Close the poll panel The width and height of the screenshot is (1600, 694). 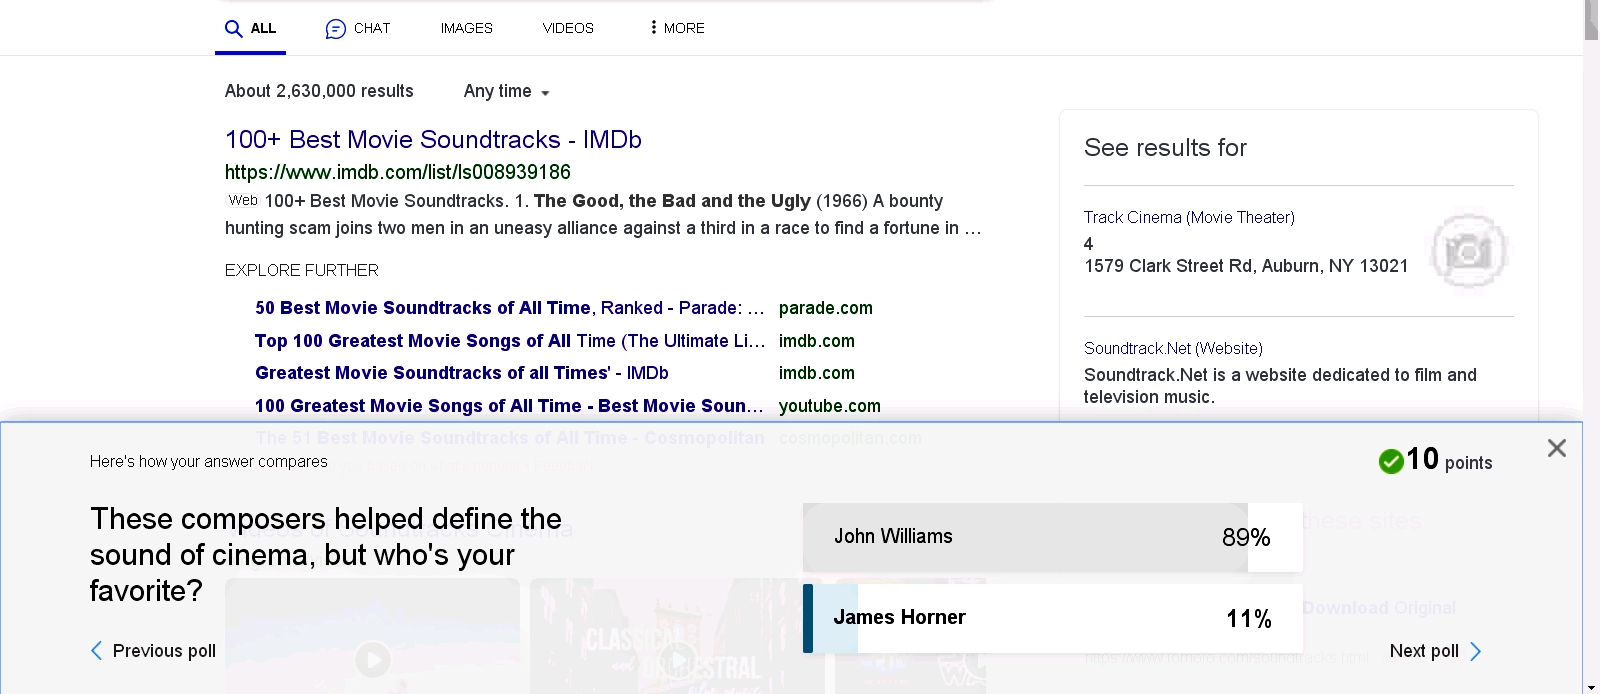point(1557,448)
